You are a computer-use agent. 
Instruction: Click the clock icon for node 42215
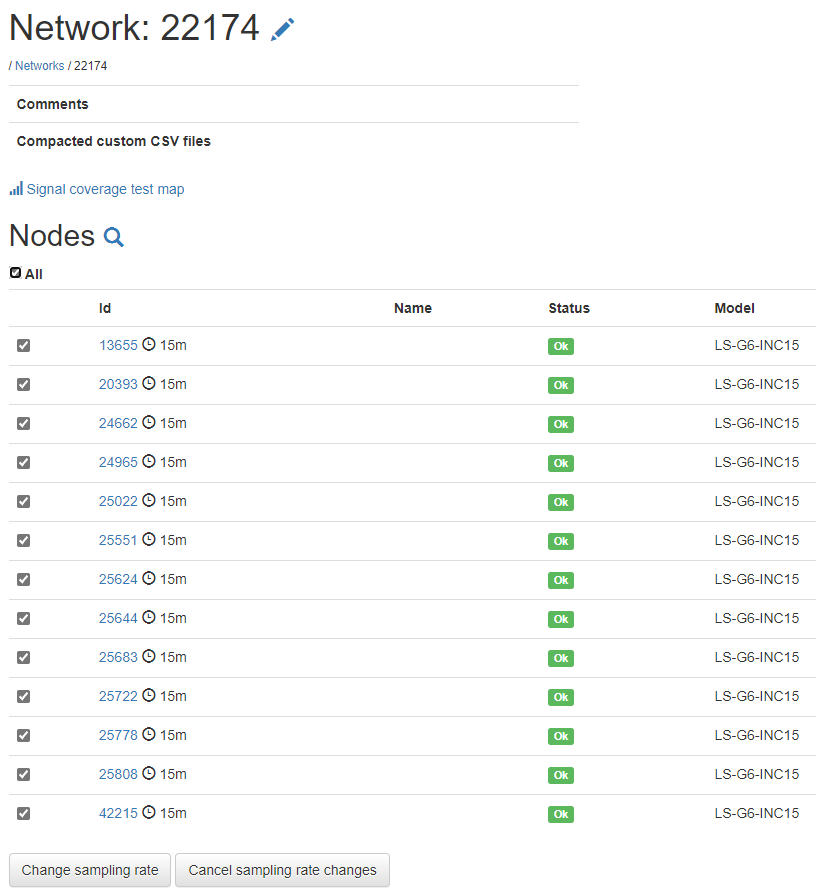click(x=149, y=813)
